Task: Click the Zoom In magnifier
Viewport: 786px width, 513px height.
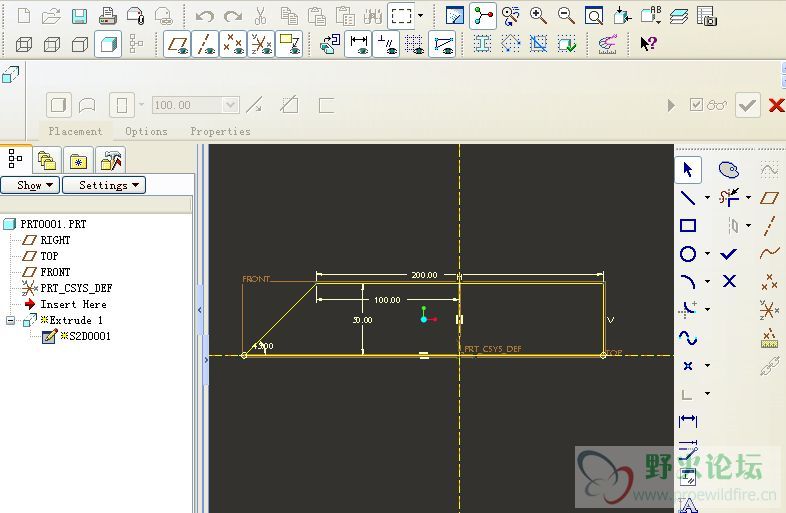Action: 538,16
